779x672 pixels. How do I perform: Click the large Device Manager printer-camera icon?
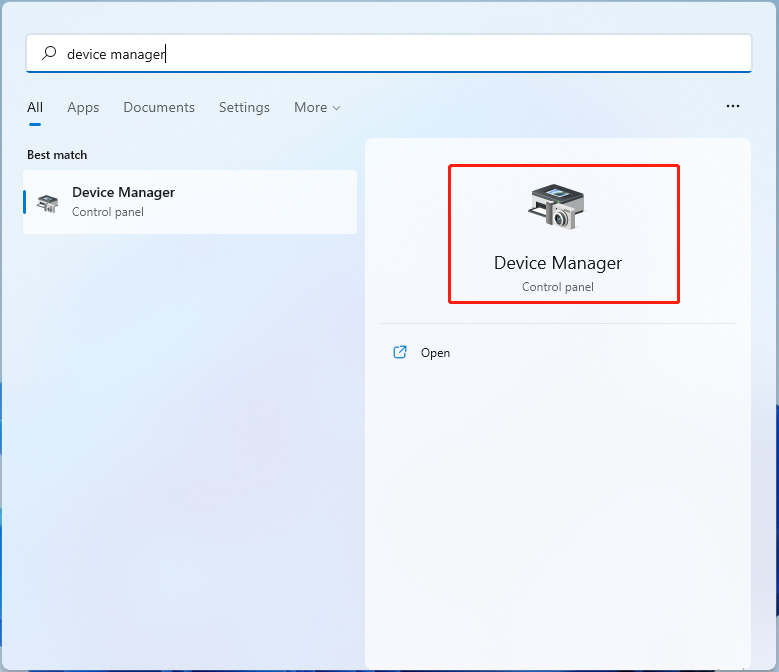(x=557, y=206)
